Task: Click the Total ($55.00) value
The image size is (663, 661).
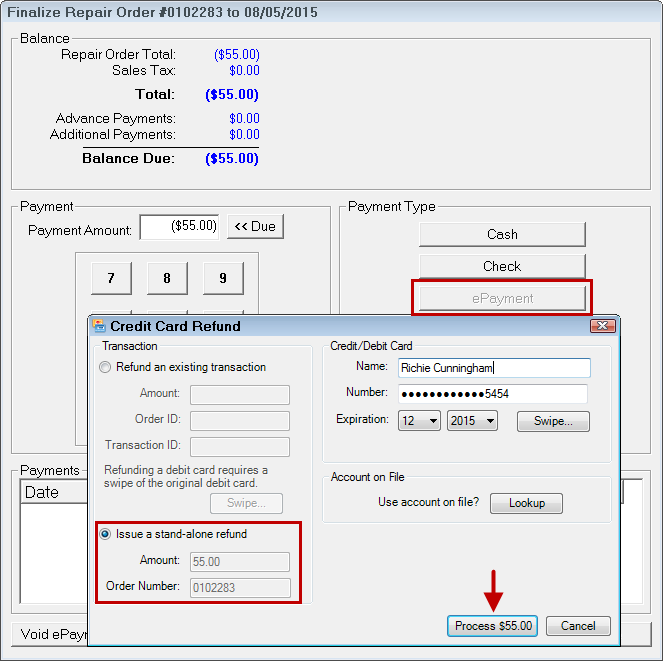Action: pyautogui.click(x=232, y=94)
